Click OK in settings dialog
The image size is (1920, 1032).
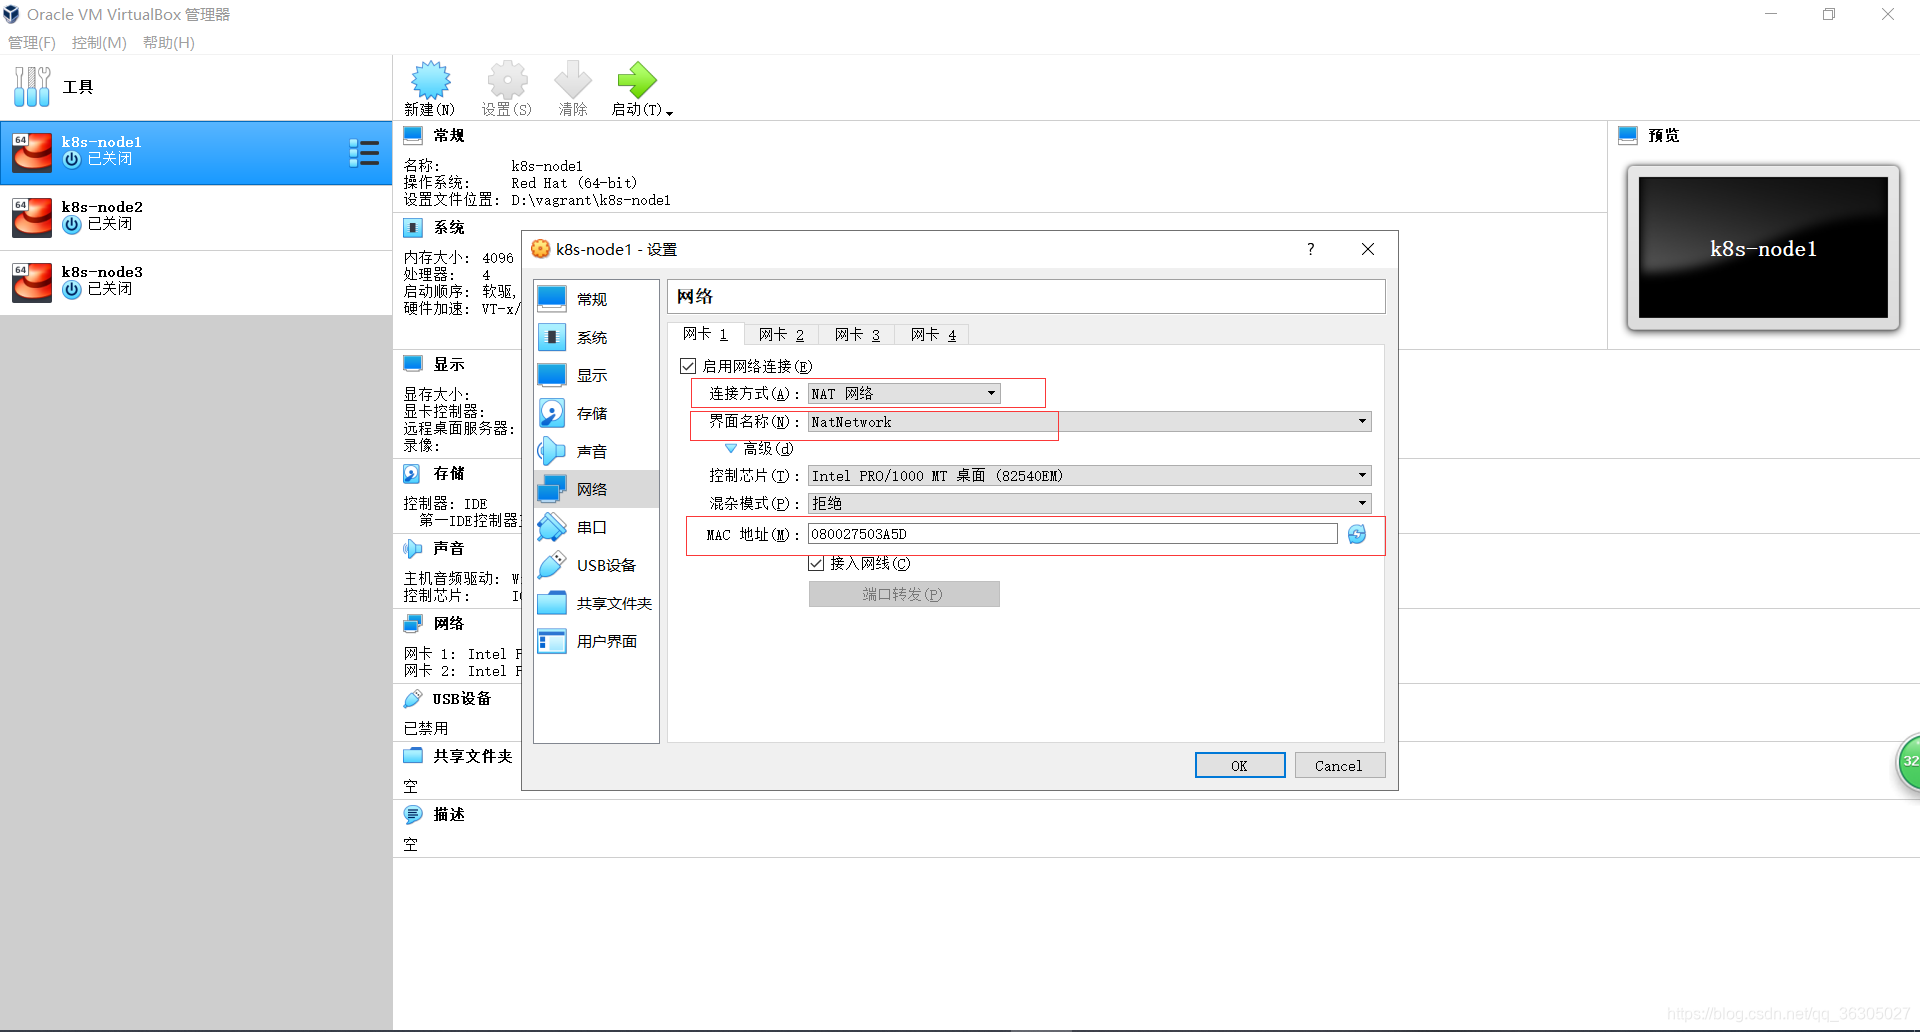[1240, 765]
